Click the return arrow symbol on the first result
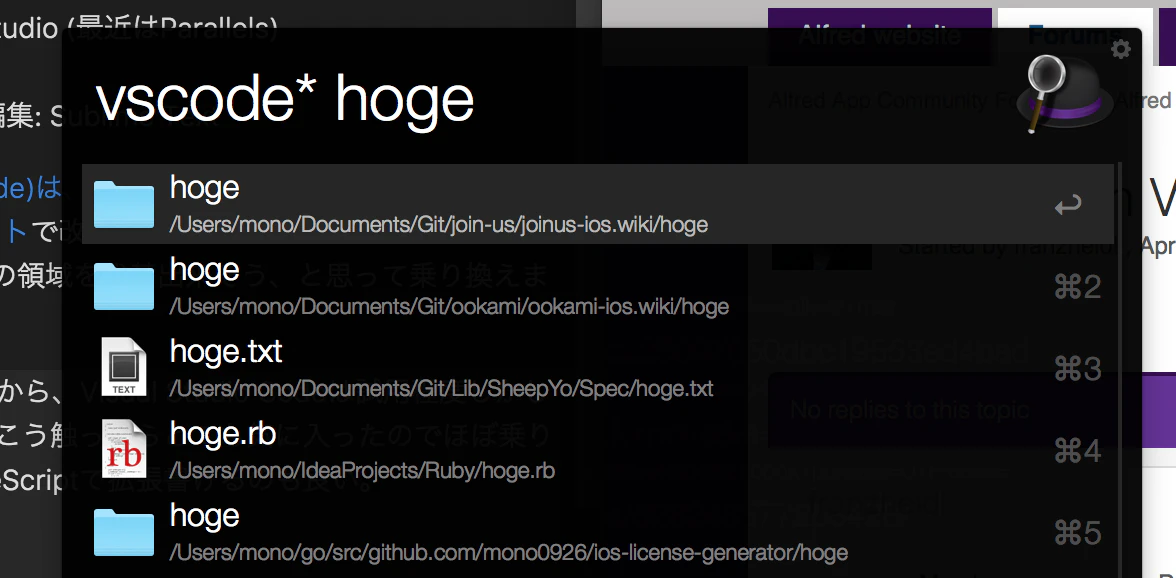Viewport: 1176px width, 578px height. pos(1067,205)
